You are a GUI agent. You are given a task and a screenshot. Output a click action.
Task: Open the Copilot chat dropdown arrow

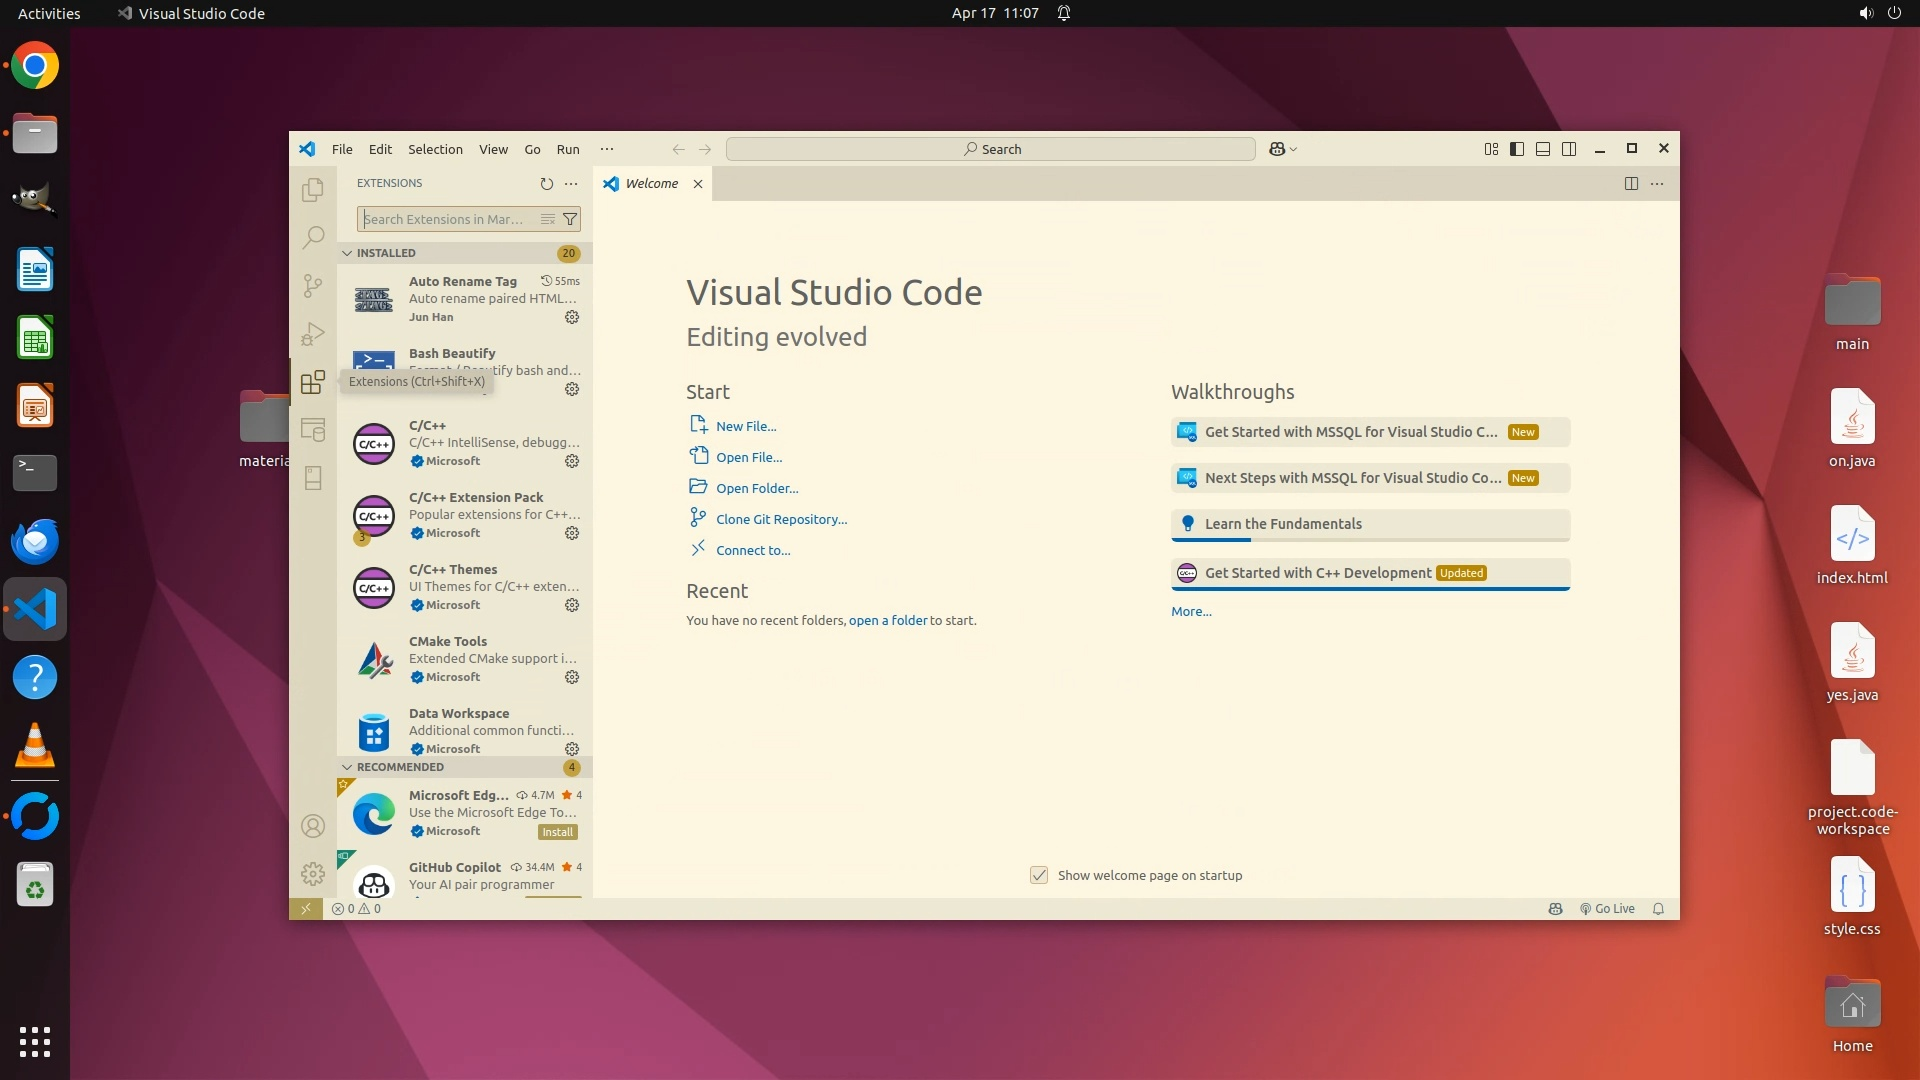point(1294,149)
